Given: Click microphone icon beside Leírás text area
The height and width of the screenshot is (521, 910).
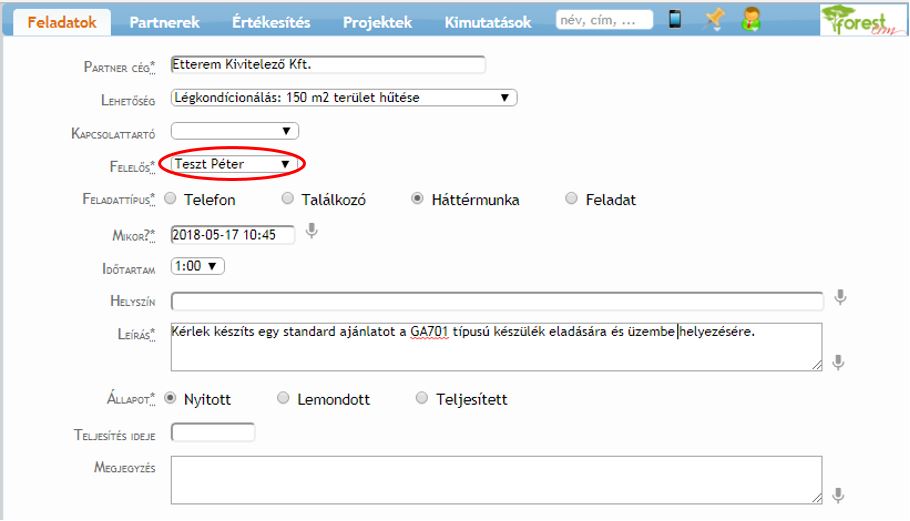Looking at the screenshot, I should [x=838, y=362].
